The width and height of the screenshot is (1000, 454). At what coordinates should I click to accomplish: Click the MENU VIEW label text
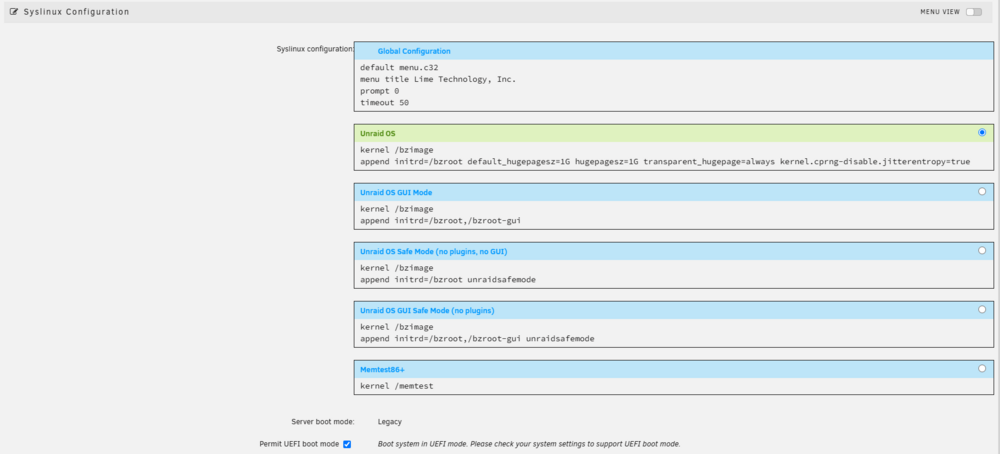click(x=940, y=11)
